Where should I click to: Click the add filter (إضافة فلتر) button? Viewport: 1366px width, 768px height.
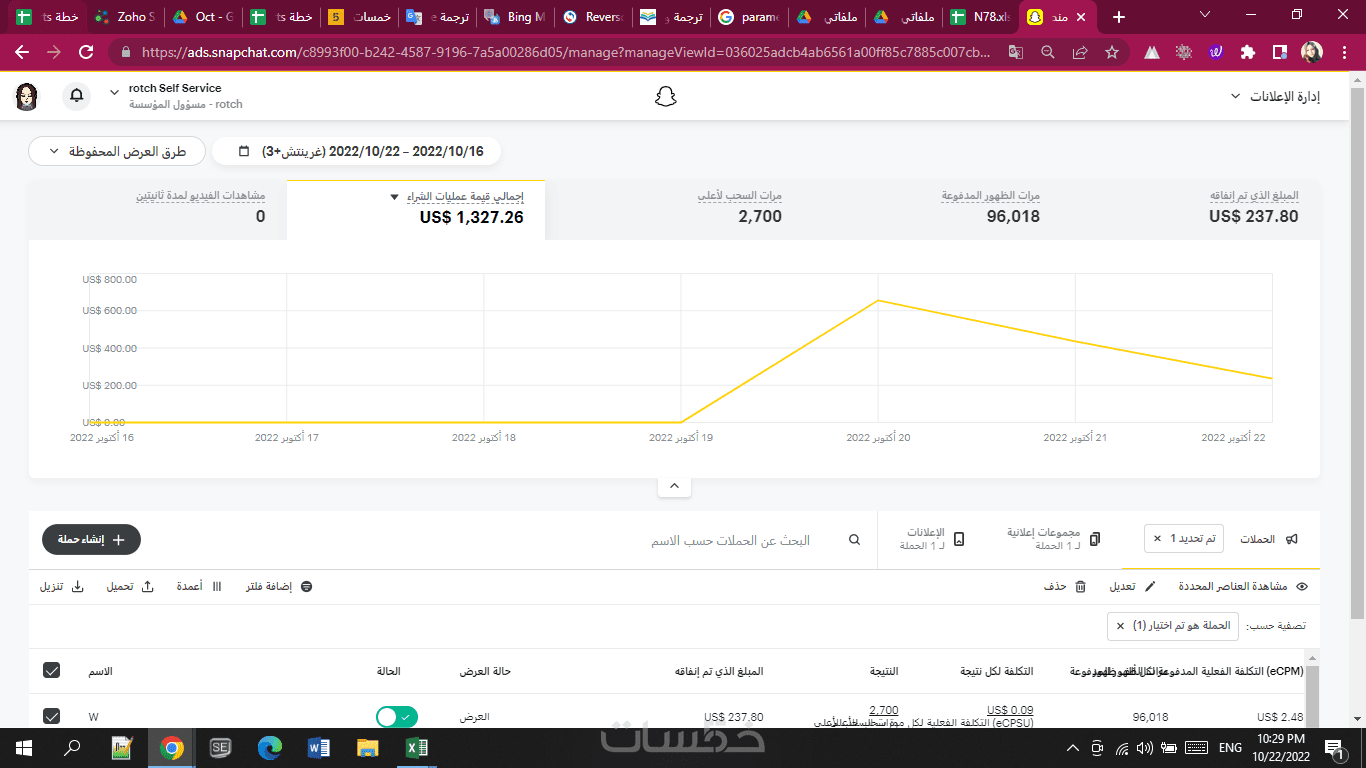pos(280,586)
